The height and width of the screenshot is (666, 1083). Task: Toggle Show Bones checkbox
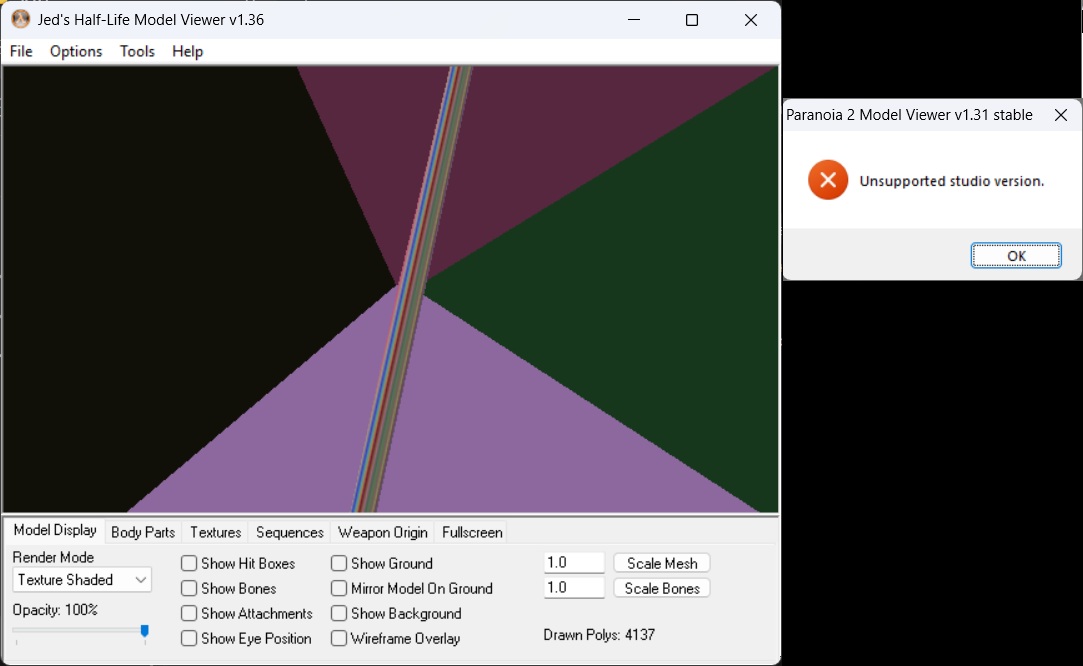coord(189,589)
